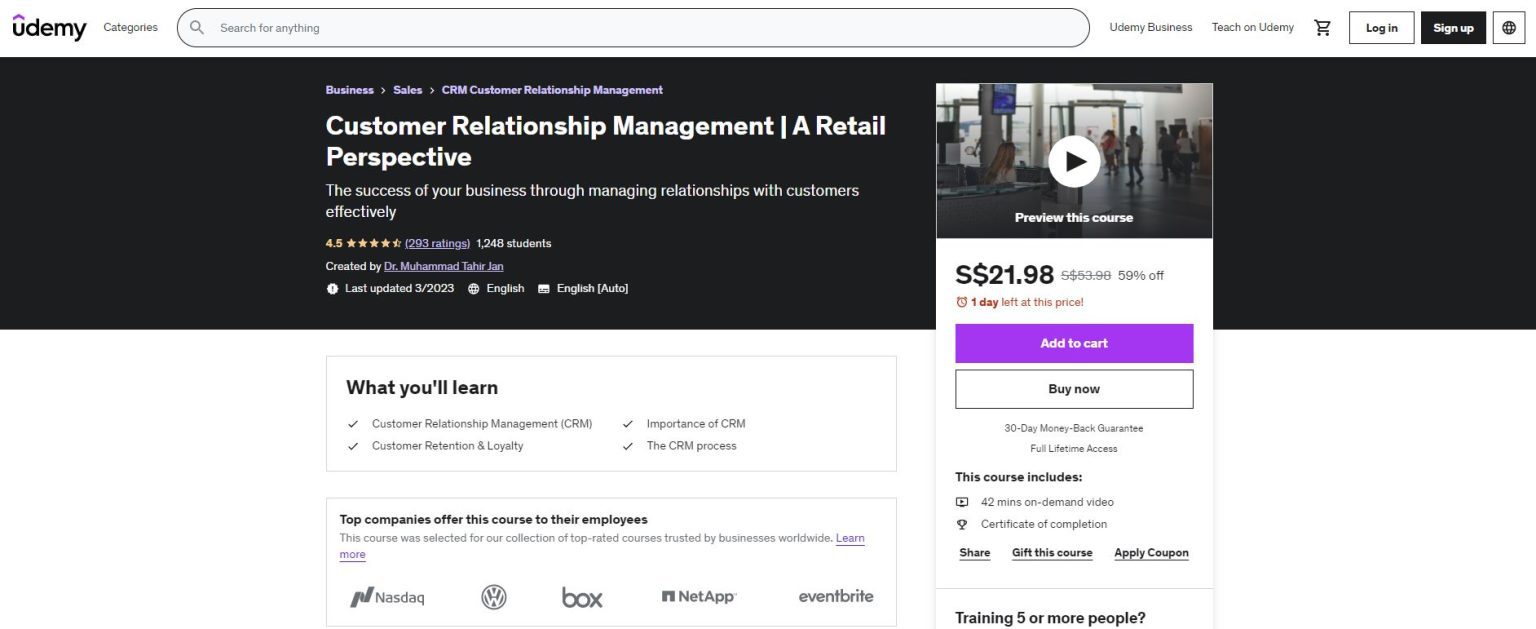1536x629 pixels.
Task: Add the course to cart
Action: pyautogui.click(x=1073, y=342)
